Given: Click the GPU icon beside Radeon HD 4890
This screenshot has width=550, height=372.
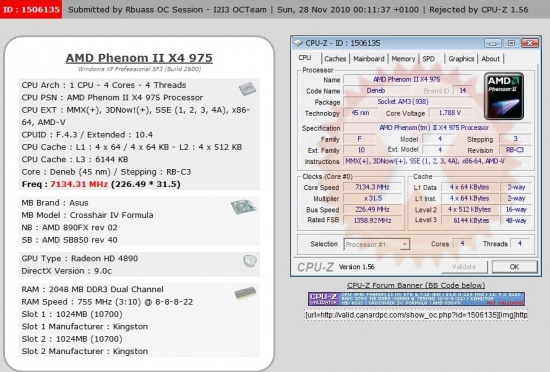Looking at the screenshot, I should (250, 261).
